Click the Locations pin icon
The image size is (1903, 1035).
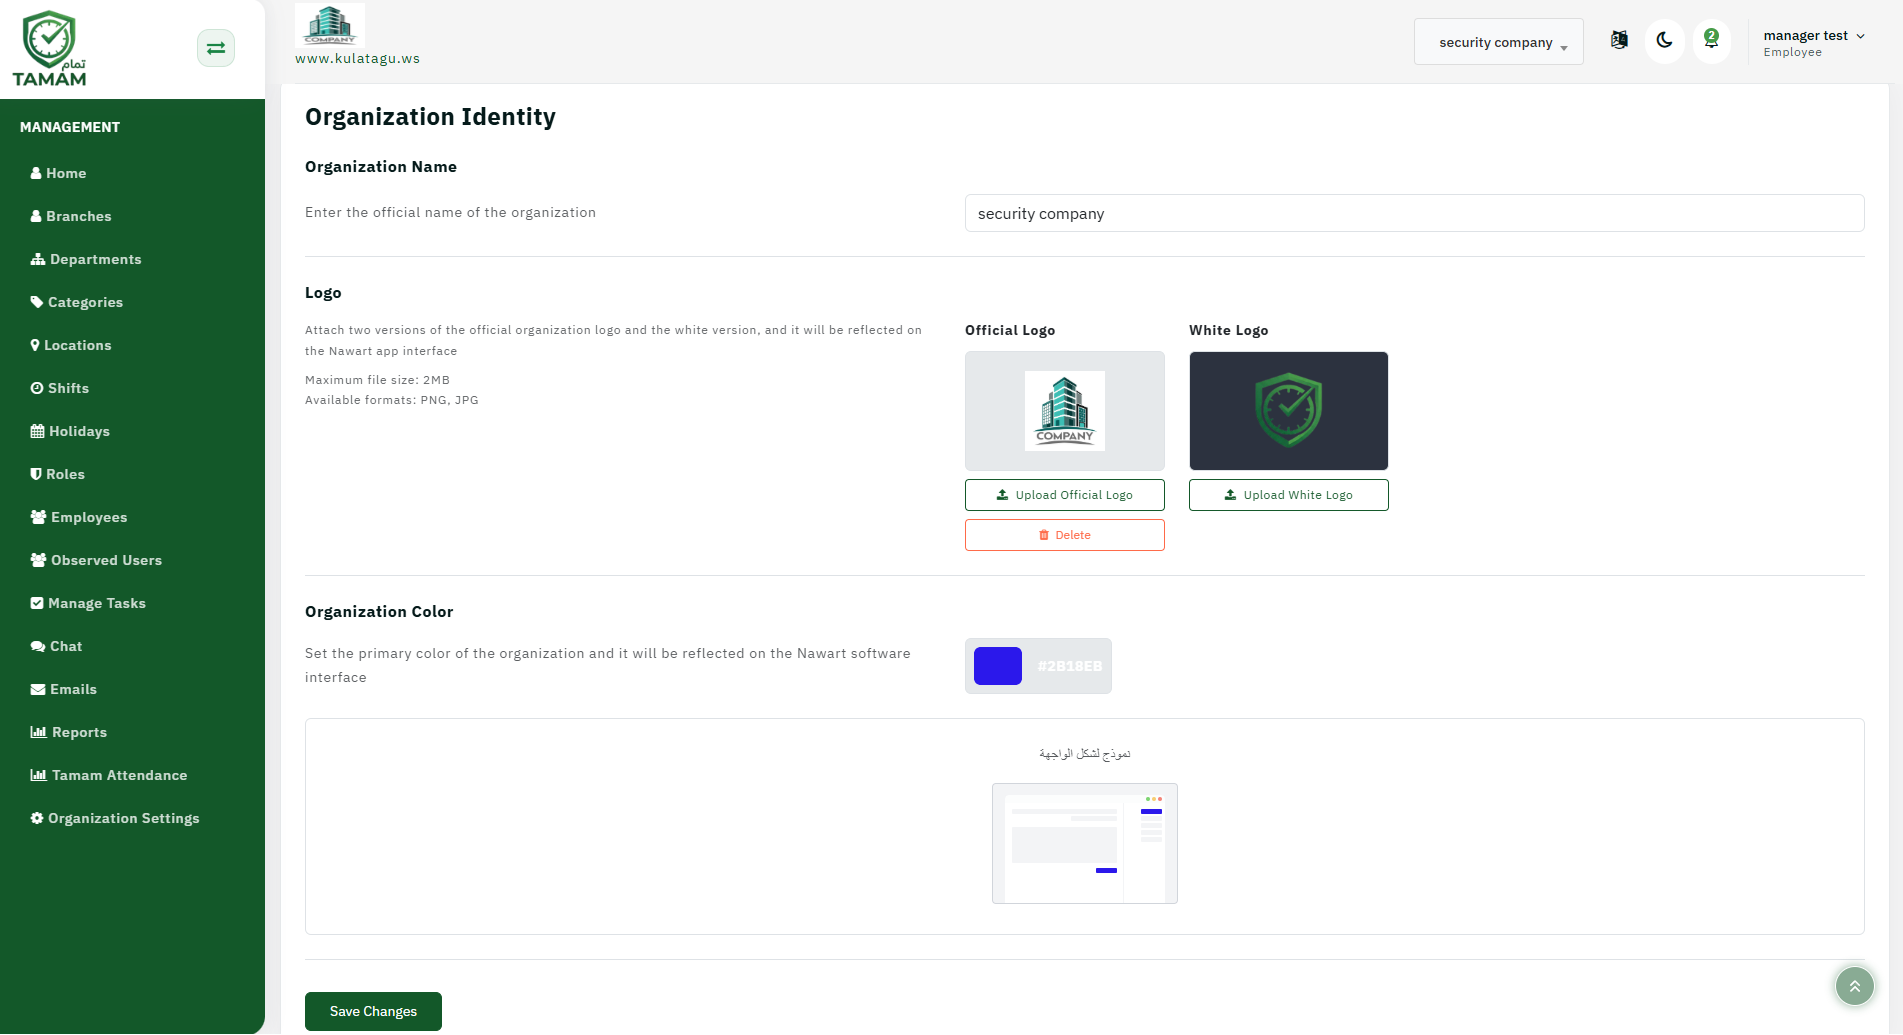point(35,345)
